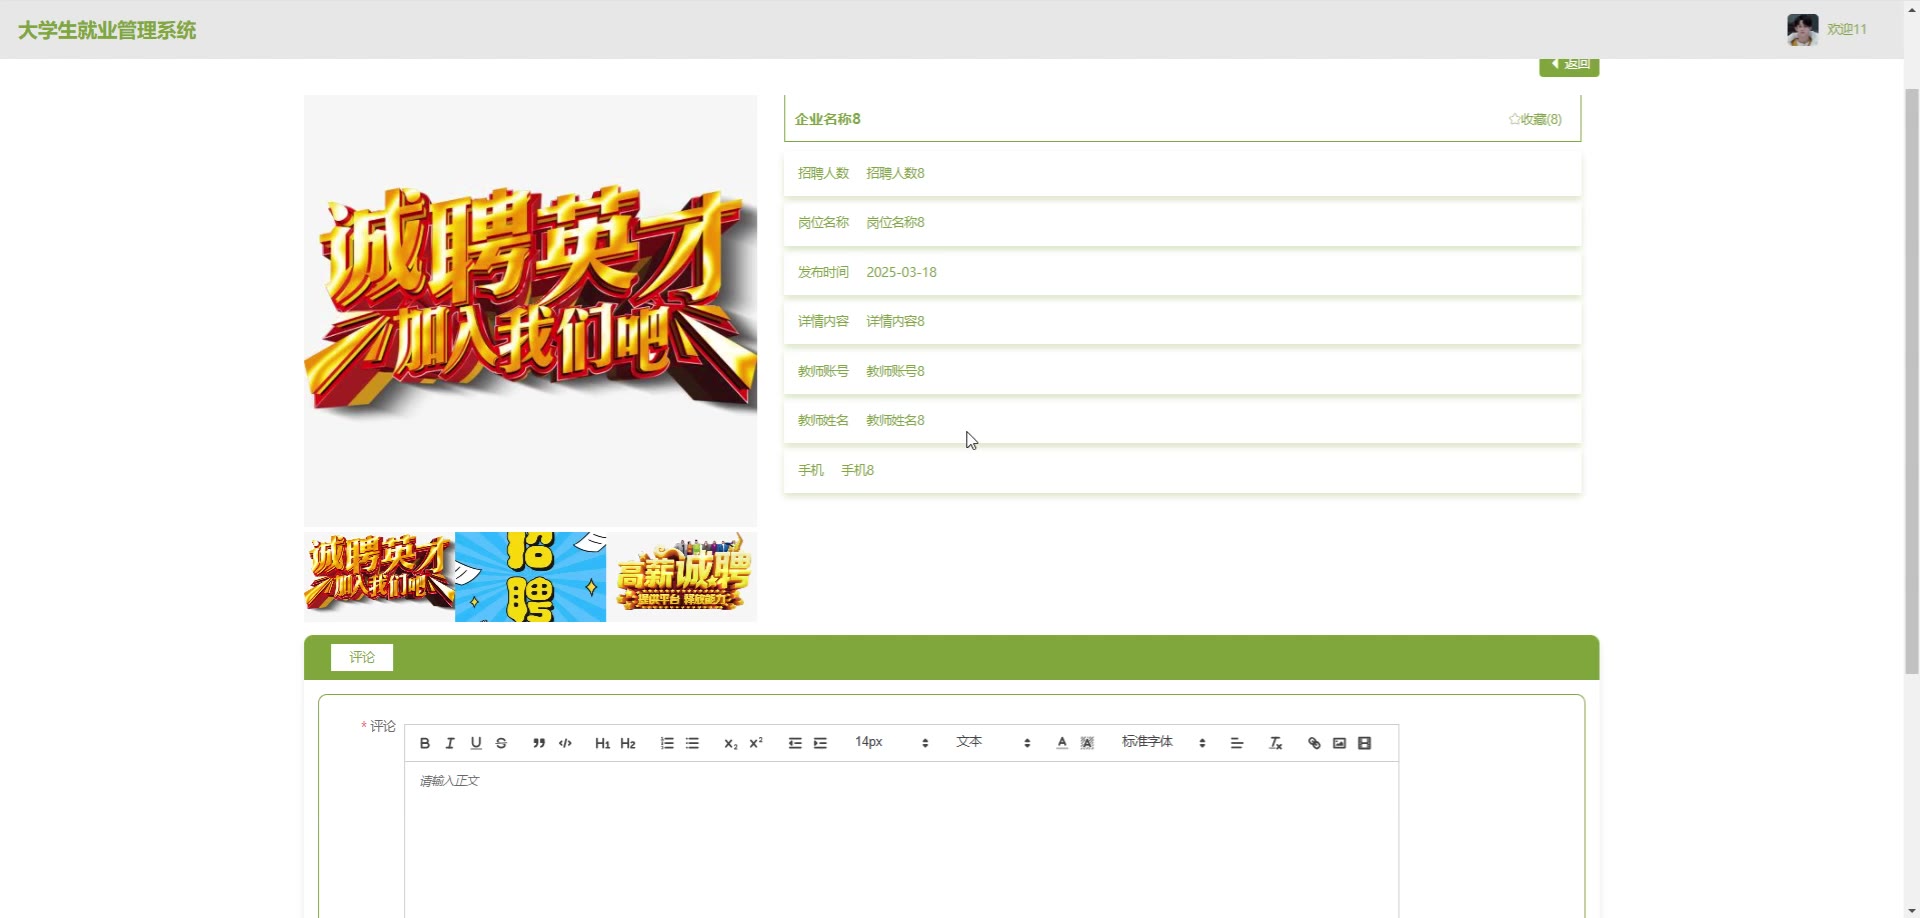The image size is (1920, 918).
Task: Select the 高薪诚聘 thumbnail image
Action: coord(681,577)
